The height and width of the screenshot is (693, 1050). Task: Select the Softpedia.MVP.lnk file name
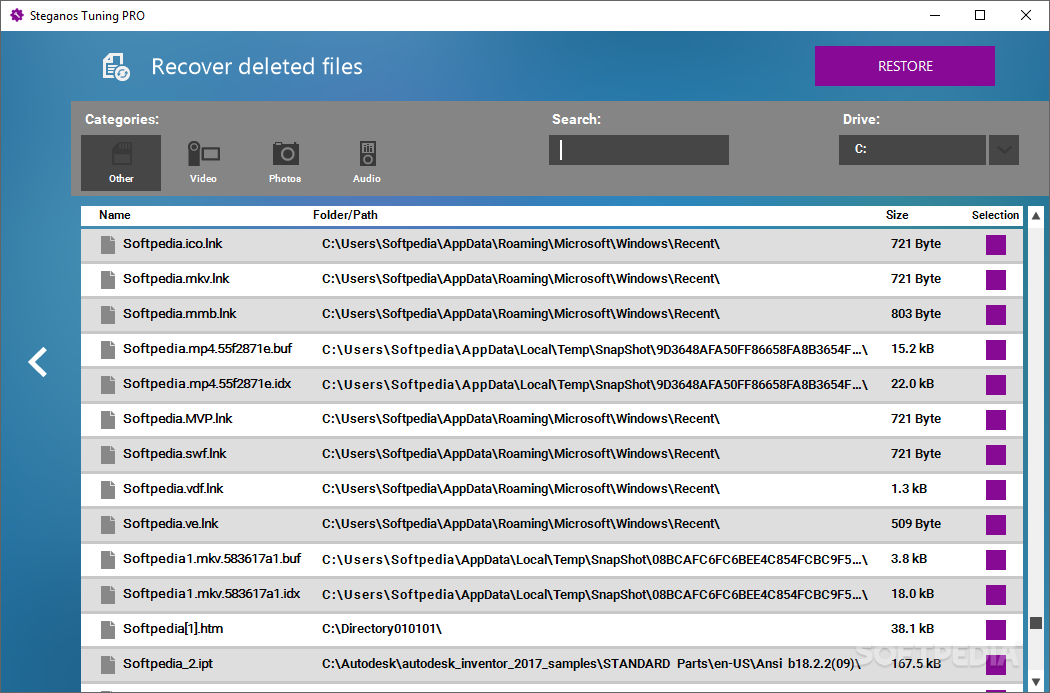click(x=177, y=418)
